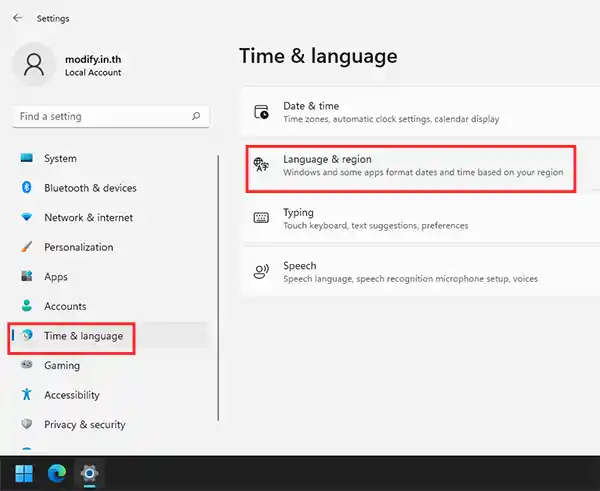Open the Windows Start button on taskbar
Screen dimensions: 600x491
click(x=23, y=473)
